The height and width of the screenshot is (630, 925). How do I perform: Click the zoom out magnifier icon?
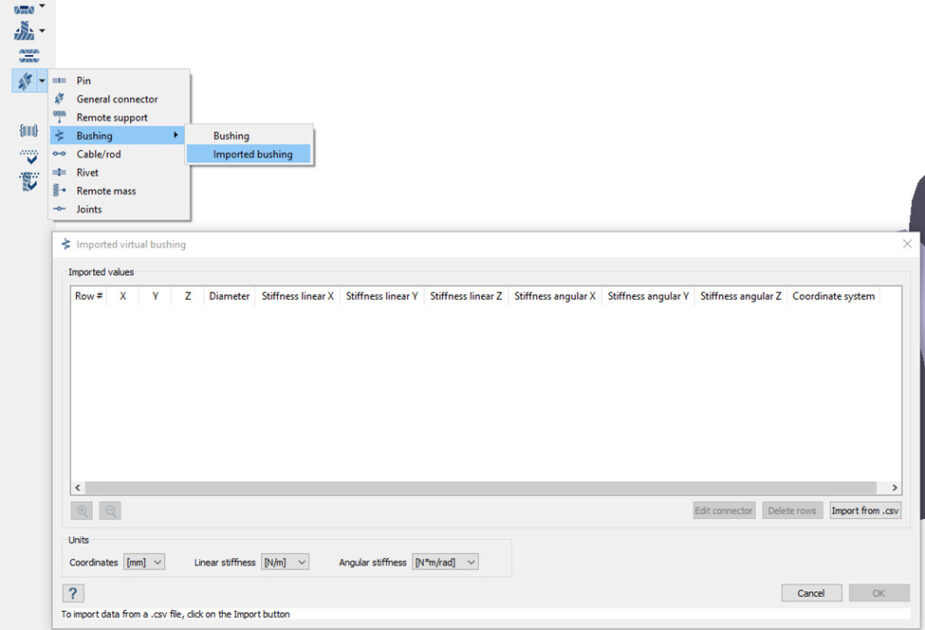click(110, 511)
